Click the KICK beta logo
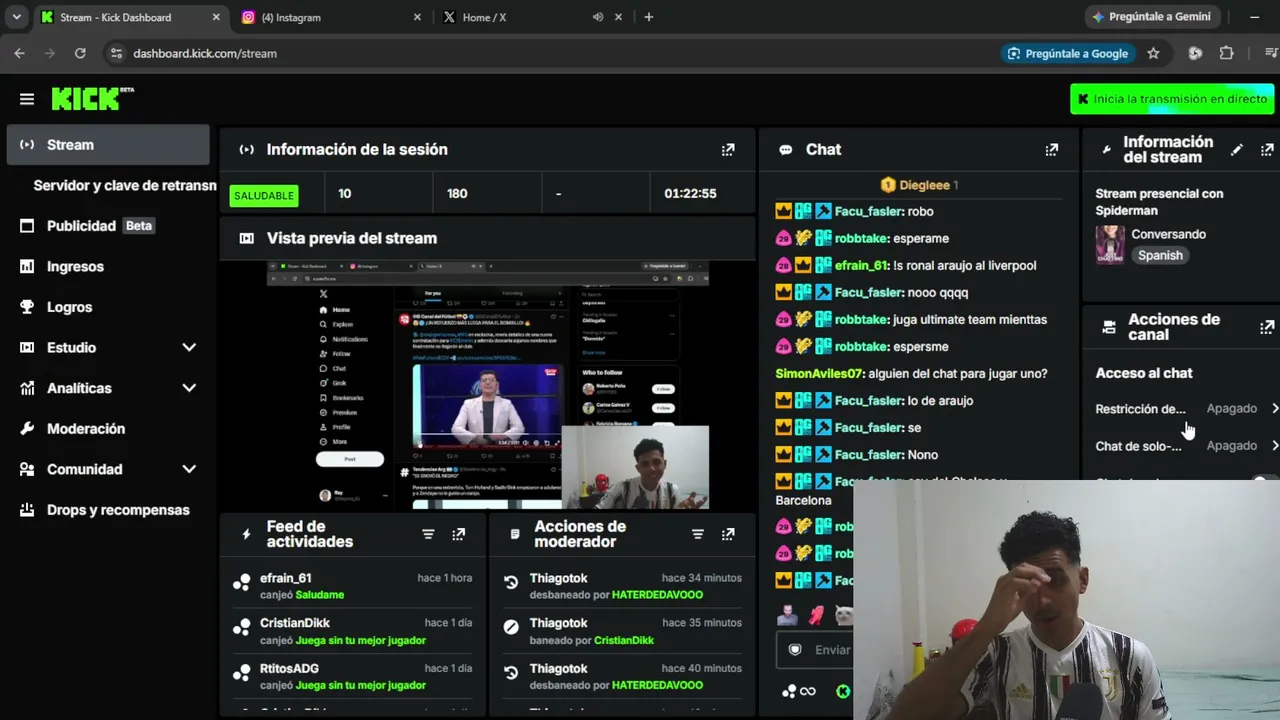The height and width of the screenshot is (720, 1280). pyautogui.click(x=92, y=98)
